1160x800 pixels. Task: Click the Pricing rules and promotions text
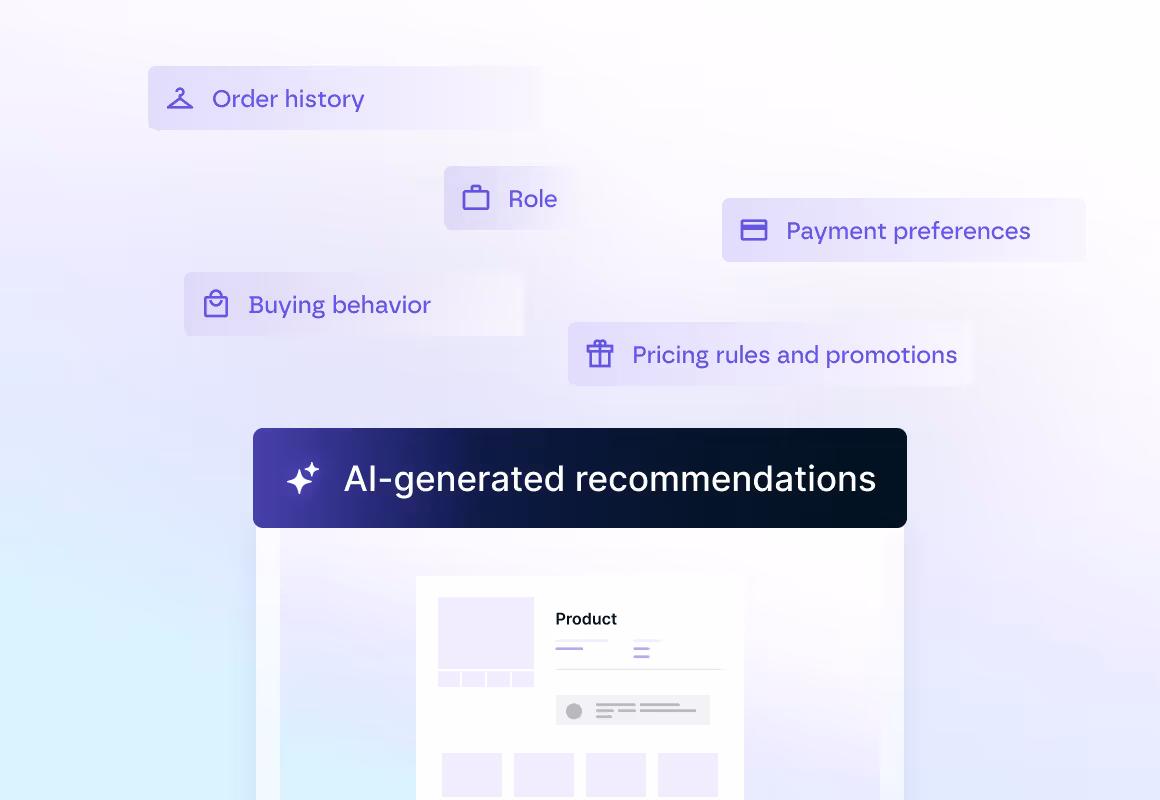(795, 355)
